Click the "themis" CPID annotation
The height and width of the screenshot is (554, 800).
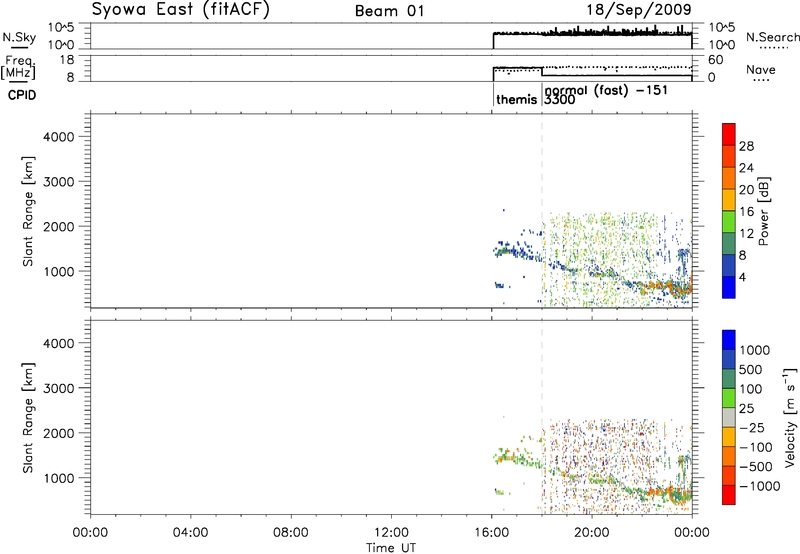point(516,99)
